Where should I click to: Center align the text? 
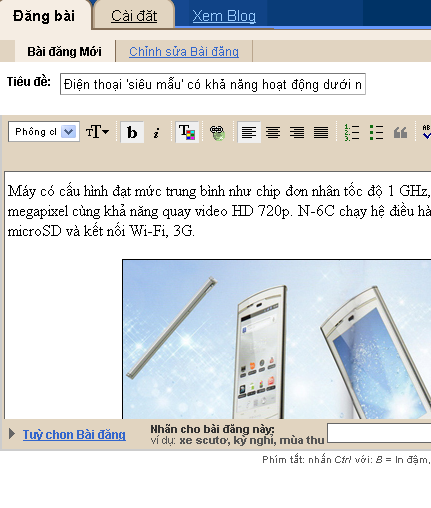tap(273, 132)
